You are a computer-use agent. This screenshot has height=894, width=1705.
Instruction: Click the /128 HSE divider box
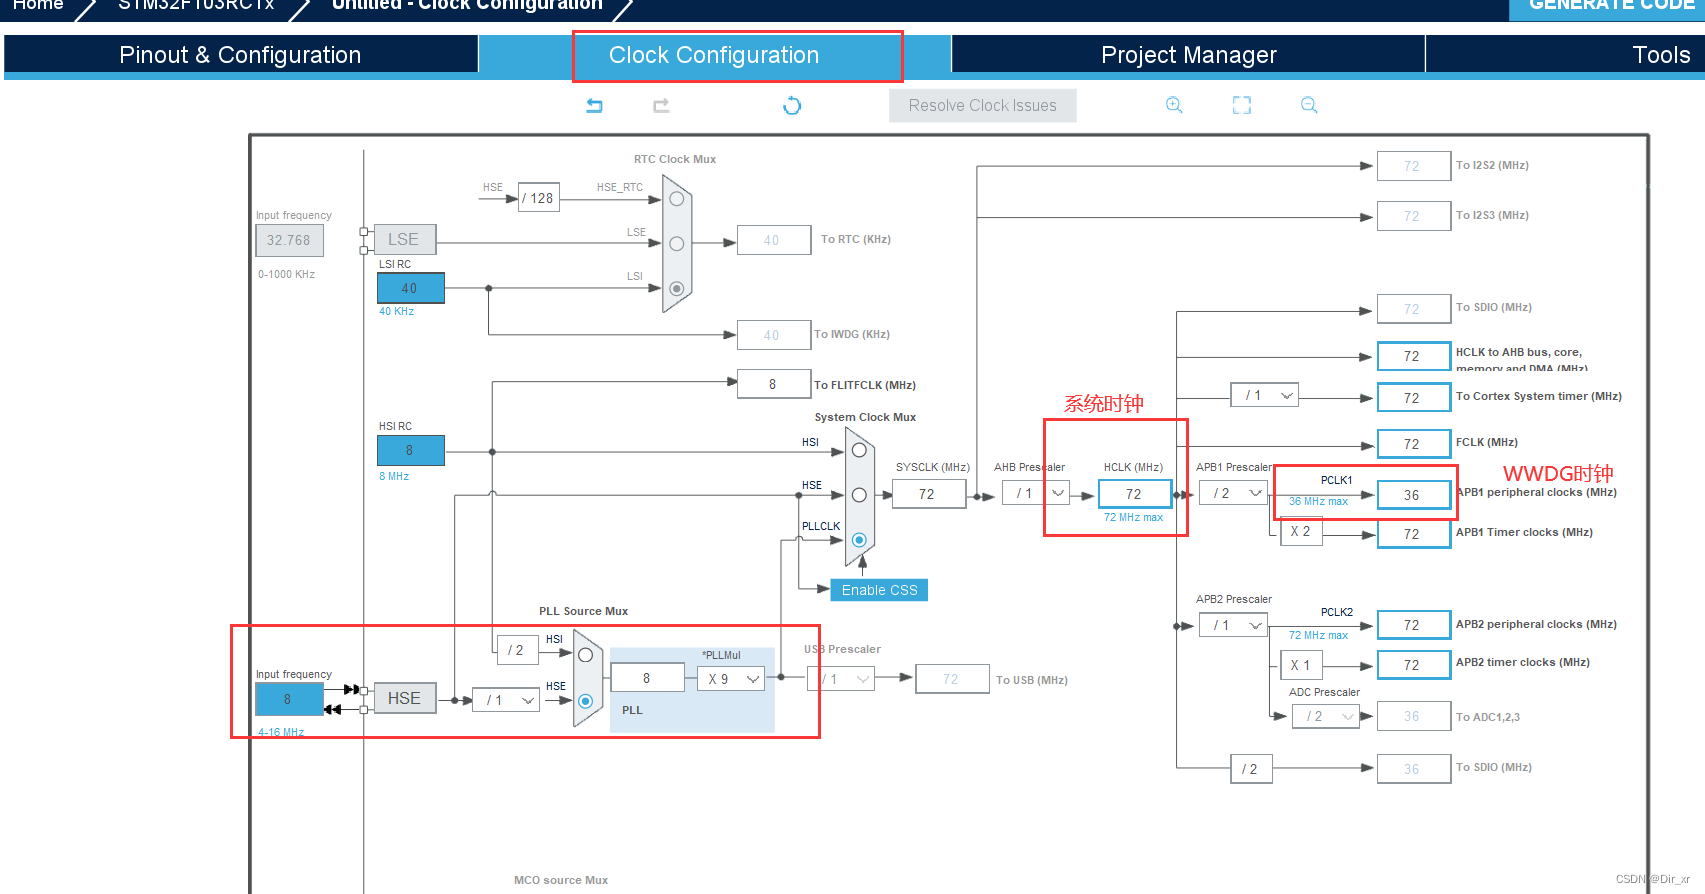click(539, 198)
